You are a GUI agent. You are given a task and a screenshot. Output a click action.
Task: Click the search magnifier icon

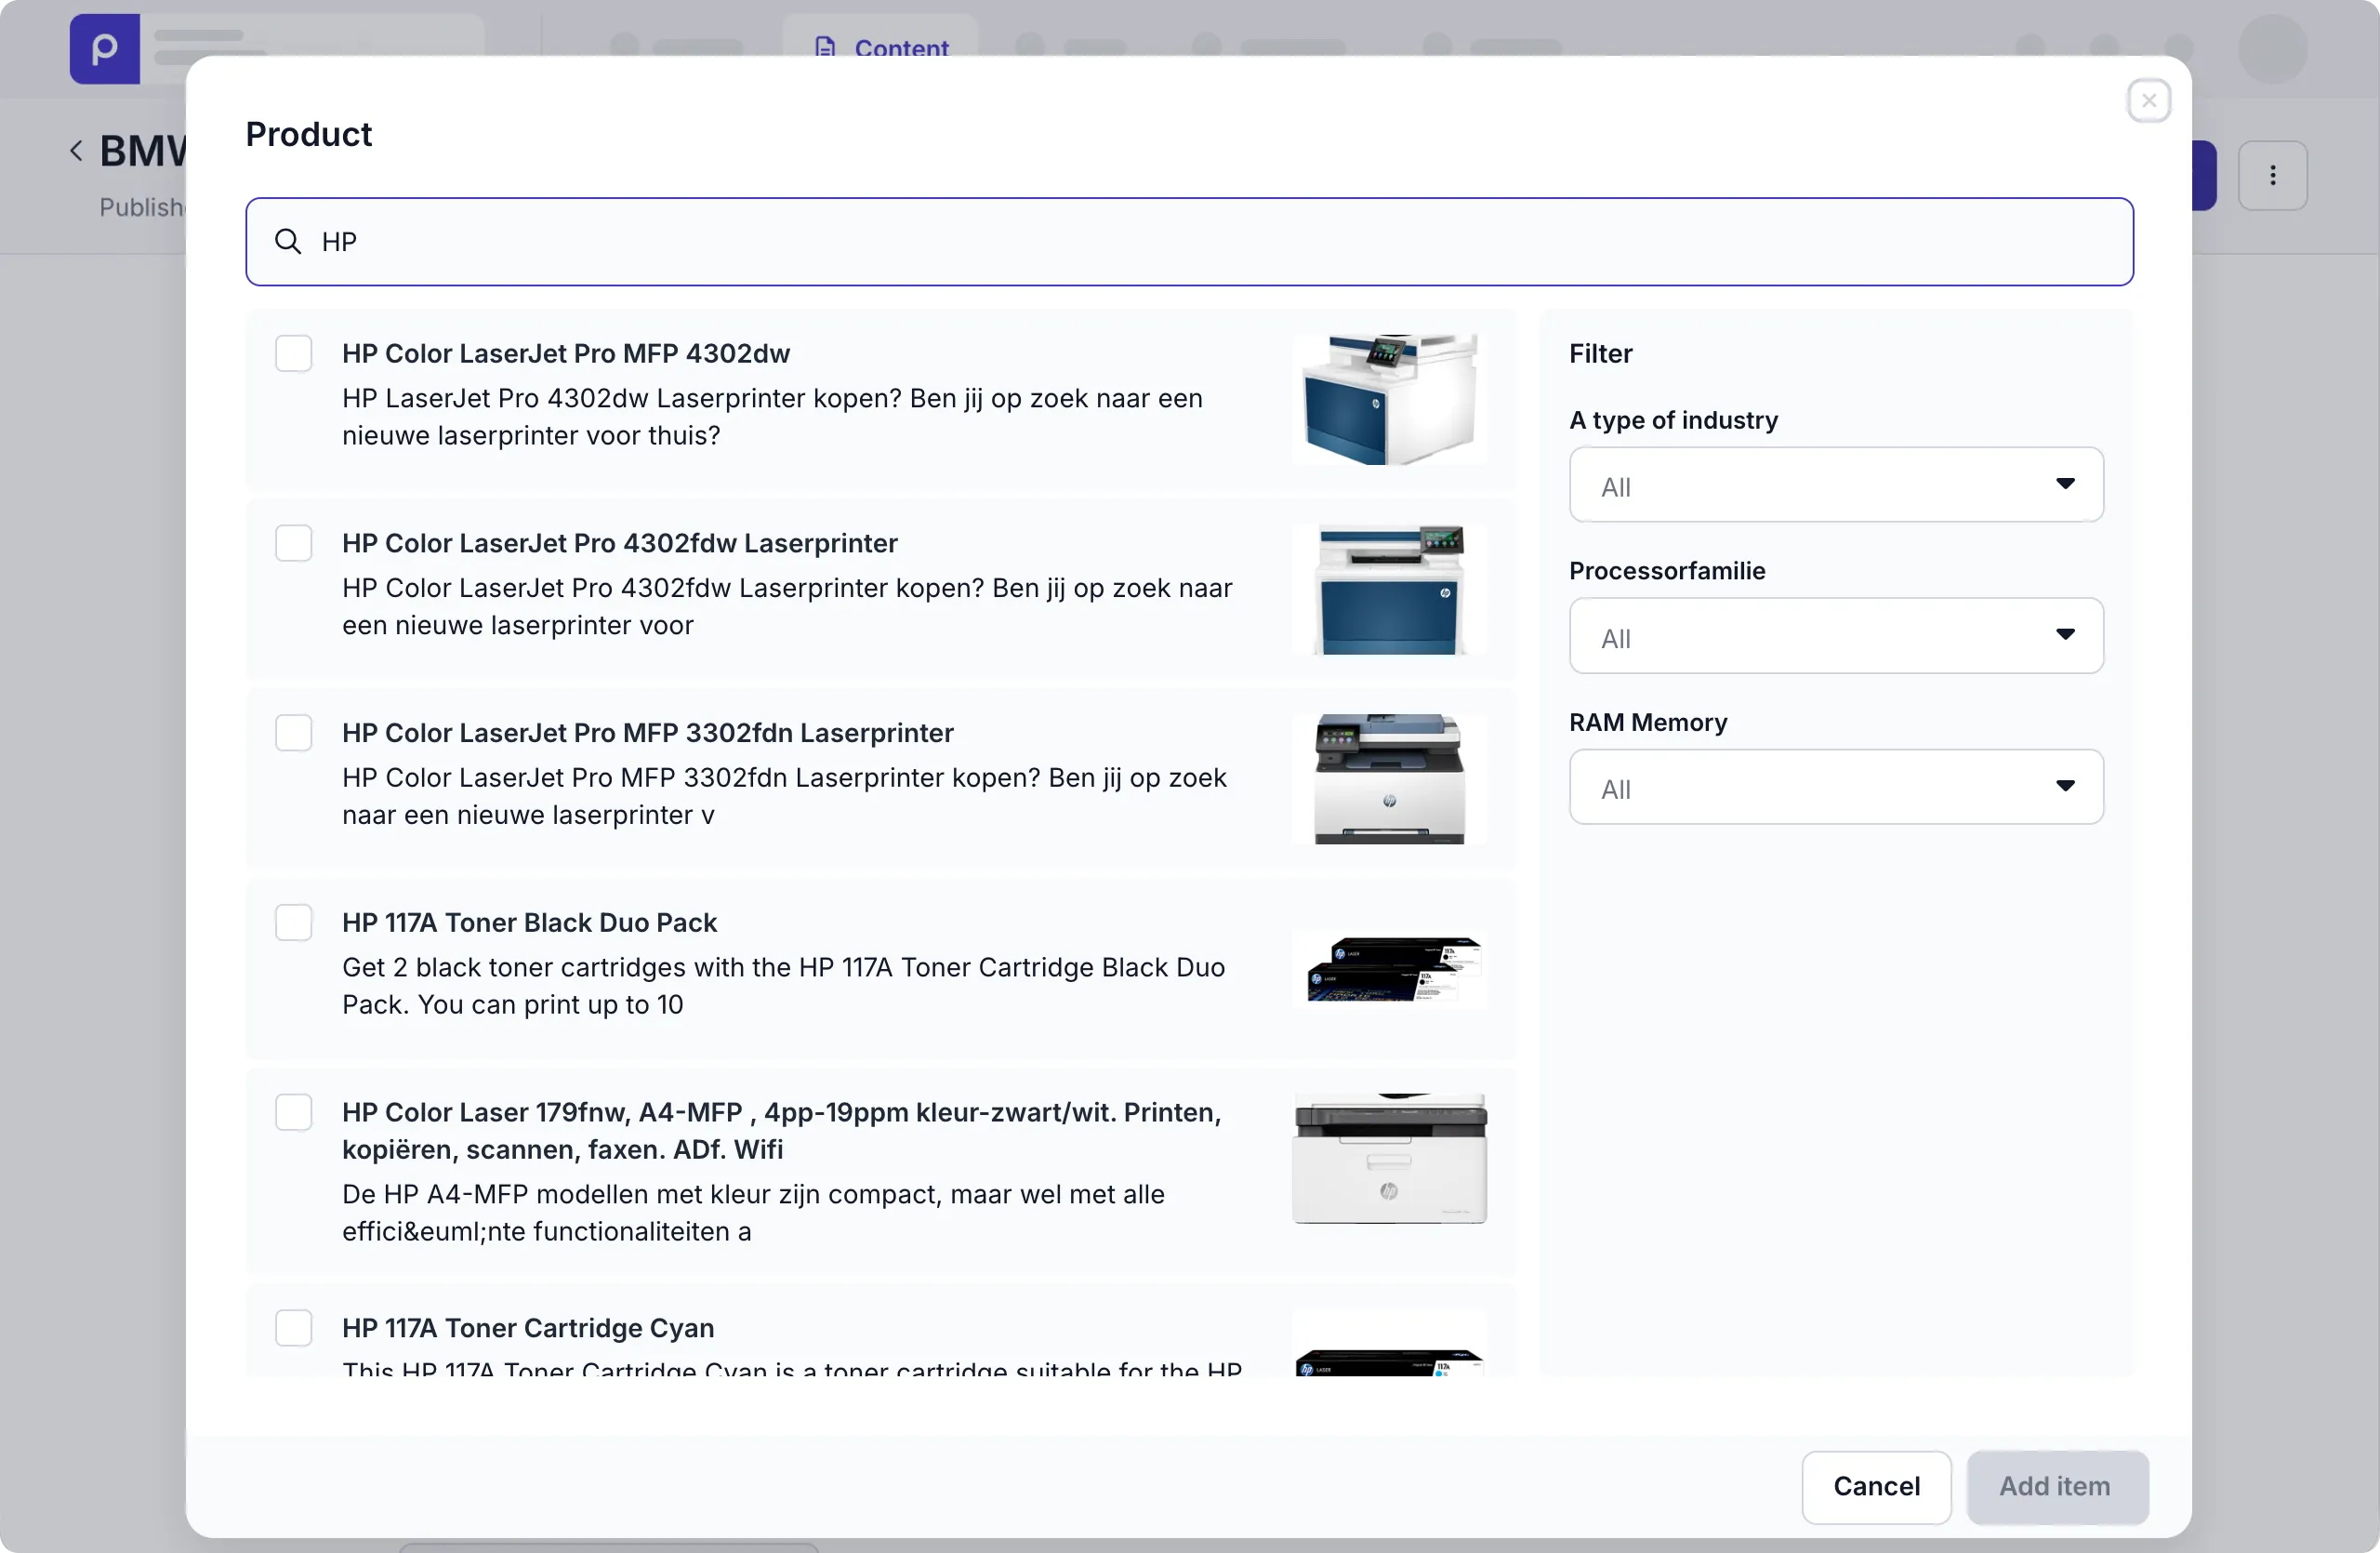pos(288,242)
